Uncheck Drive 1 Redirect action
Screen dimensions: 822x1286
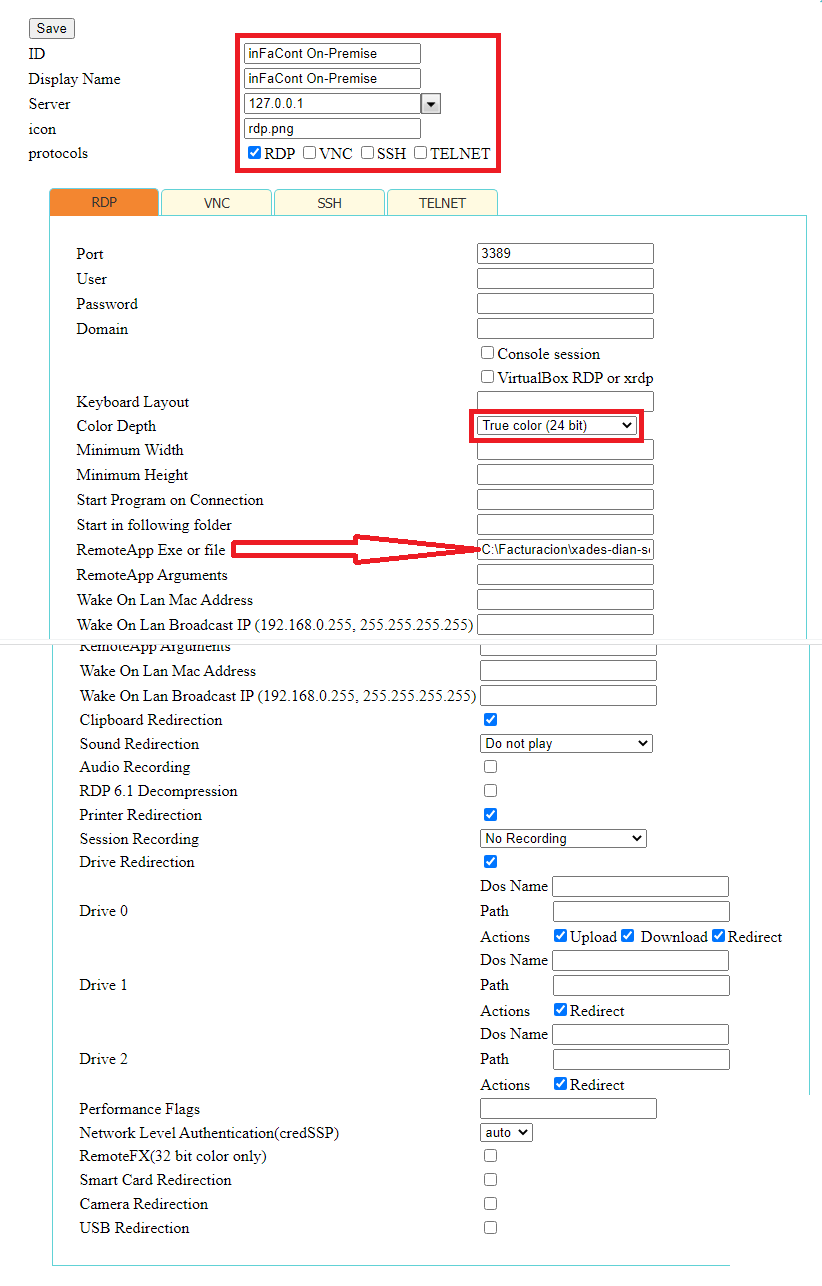pos(561,1010)
